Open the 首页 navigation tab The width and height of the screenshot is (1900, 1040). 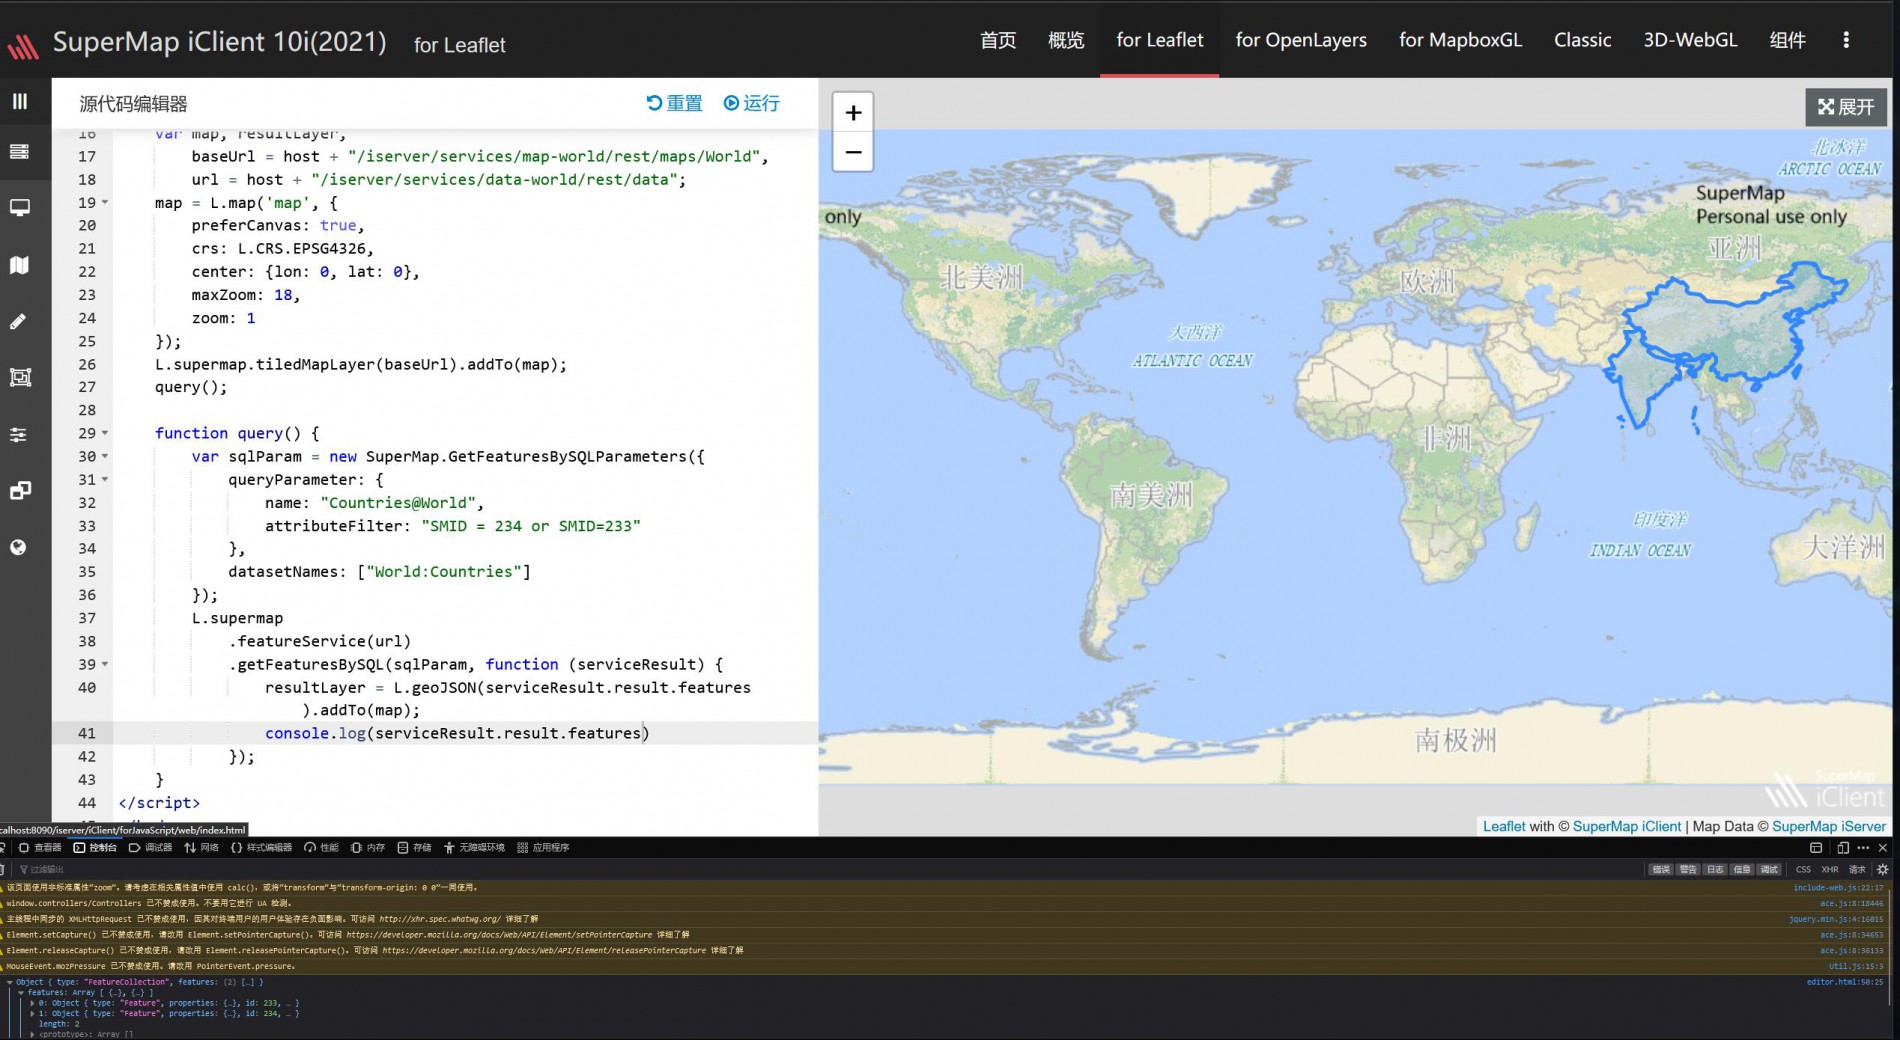click(998, 40)
